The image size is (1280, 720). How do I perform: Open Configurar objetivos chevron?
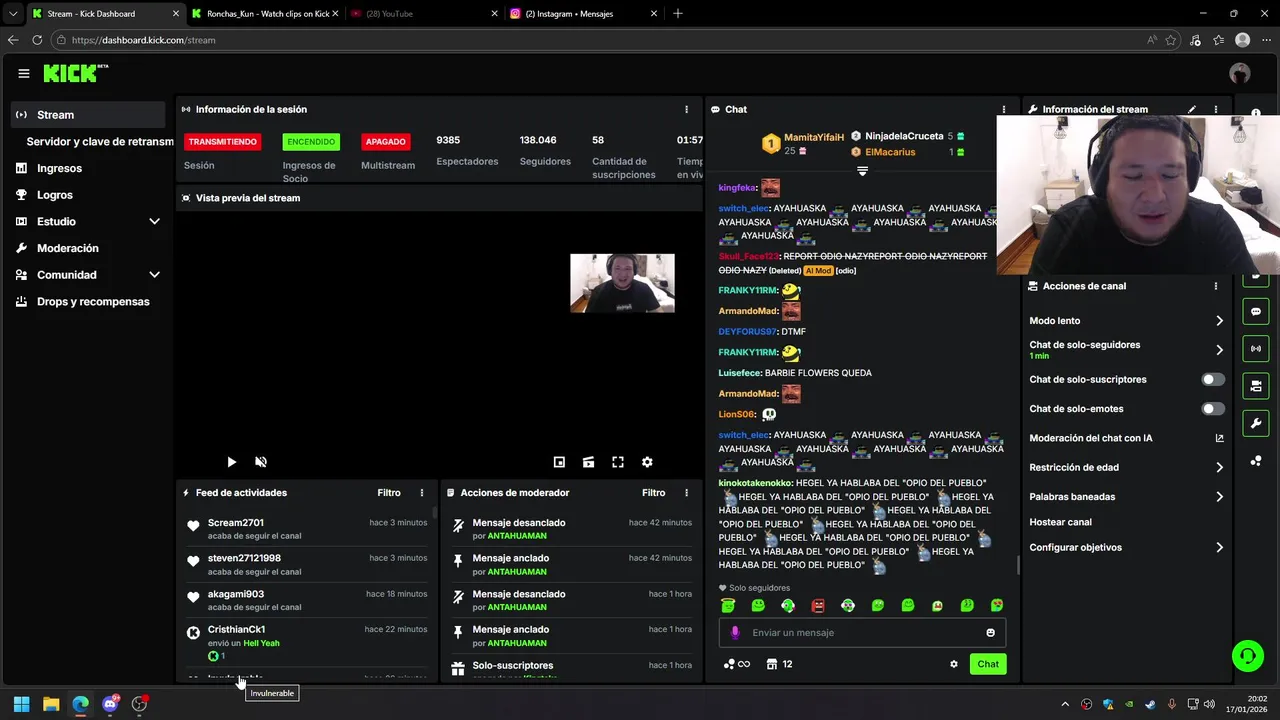coord(1219,548)
